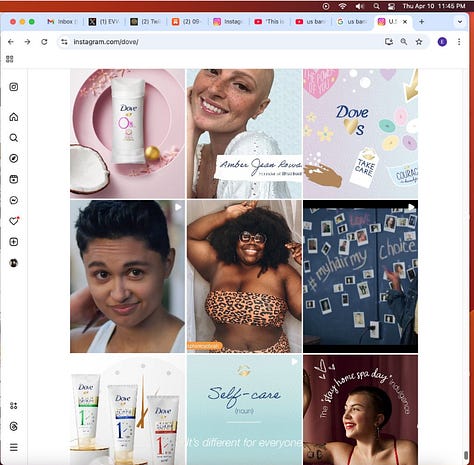
Task: Open Notifications heart icon
Action: (14, 221)
